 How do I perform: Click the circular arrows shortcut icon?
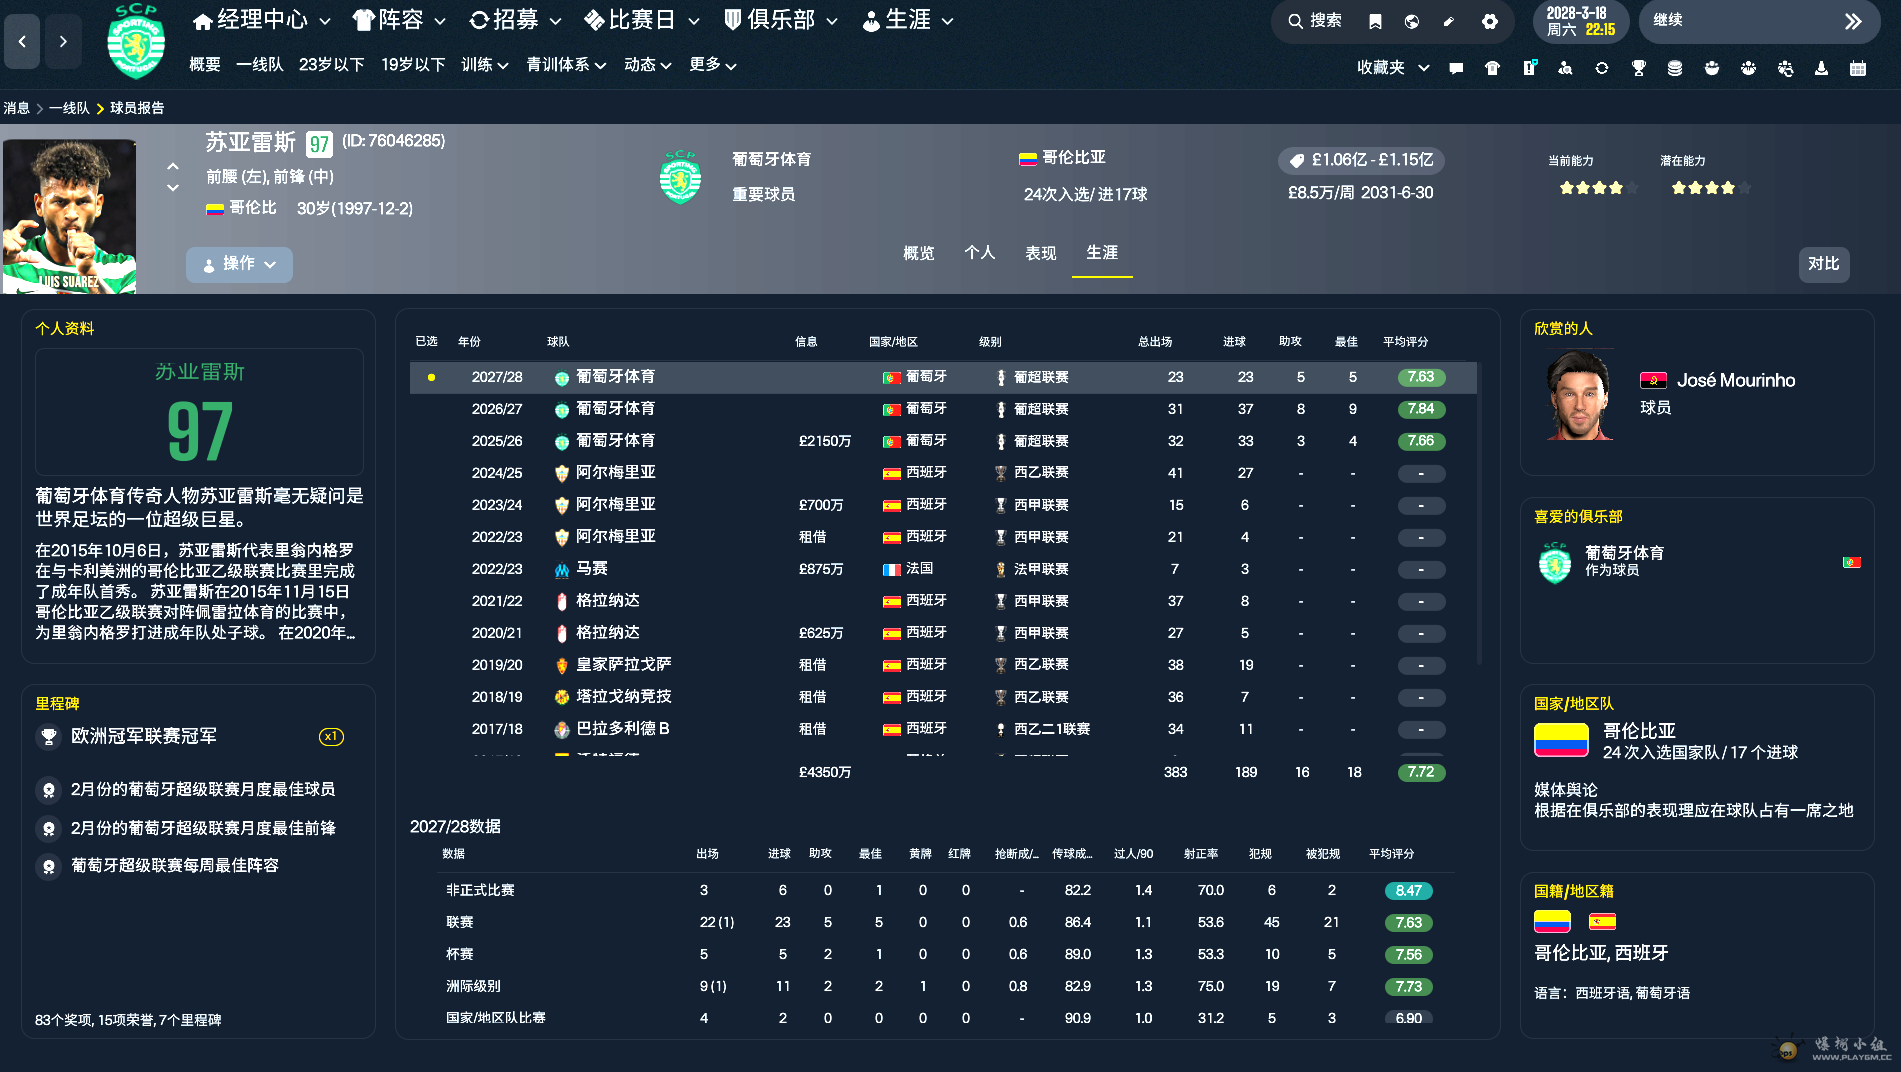coord(1602,68)
